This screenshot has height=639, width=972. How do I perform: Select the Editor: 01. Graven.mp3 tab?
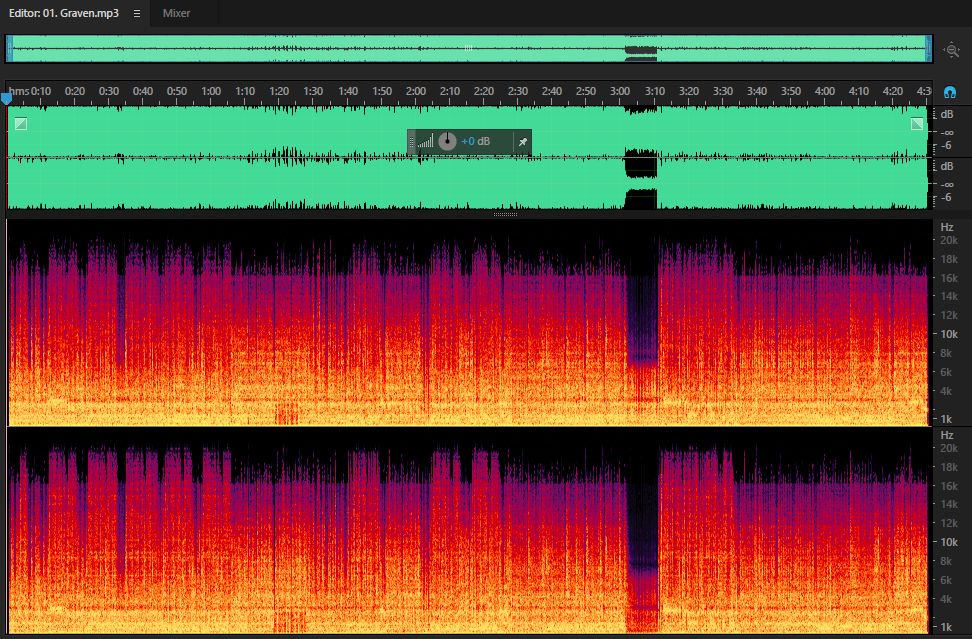click(x=64, y=13)
